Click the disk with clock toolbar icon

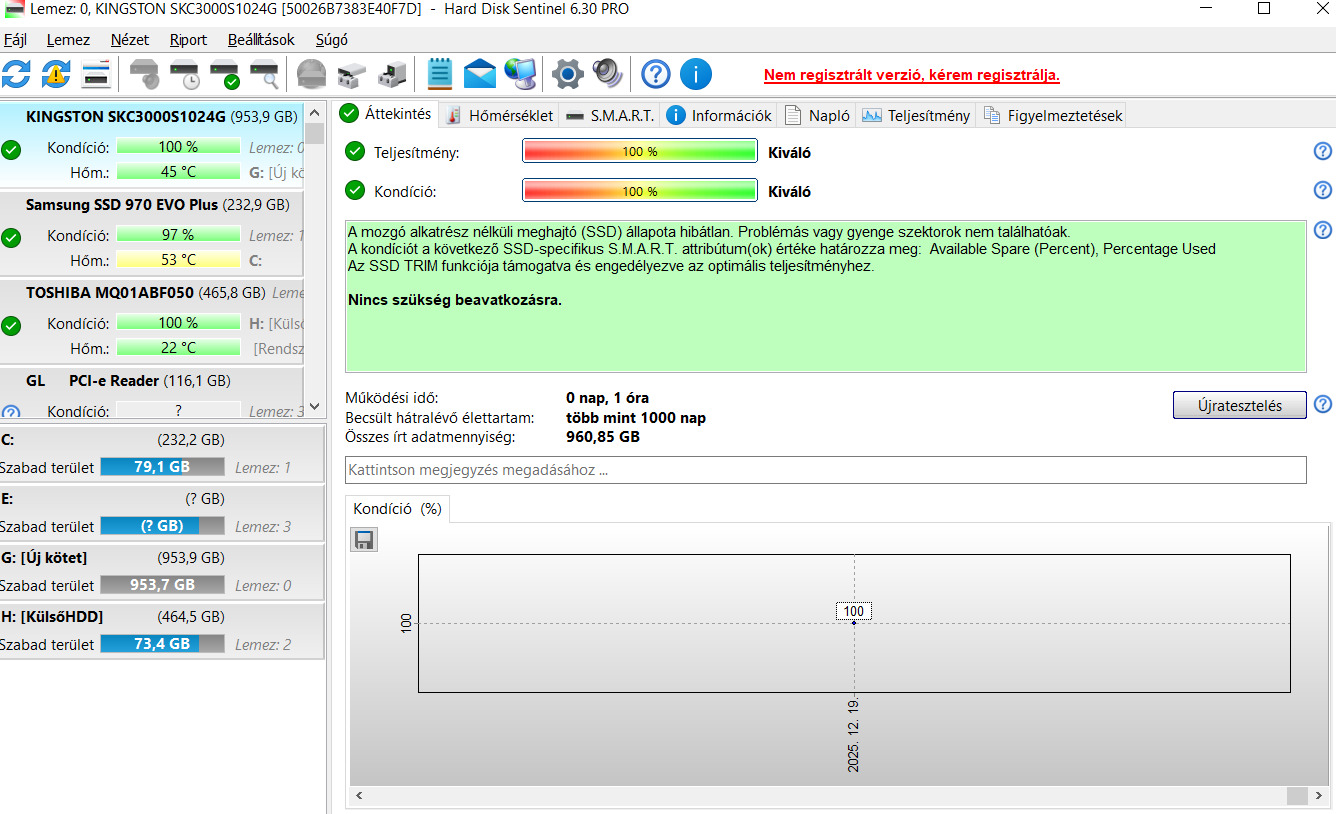pos(185,74)
